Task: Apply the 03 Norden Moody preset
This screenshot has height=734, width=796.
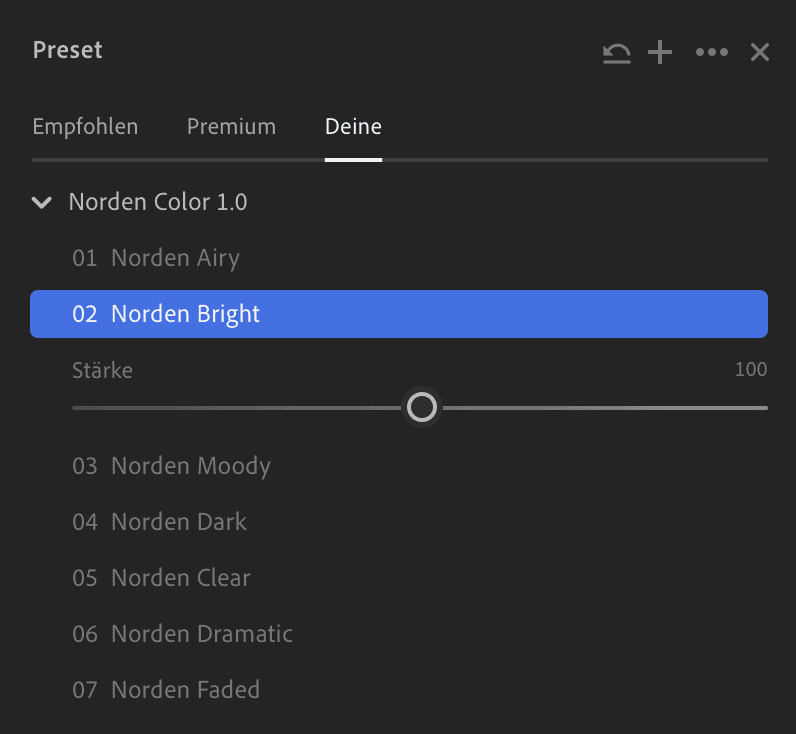Action: tap(399, 466)
